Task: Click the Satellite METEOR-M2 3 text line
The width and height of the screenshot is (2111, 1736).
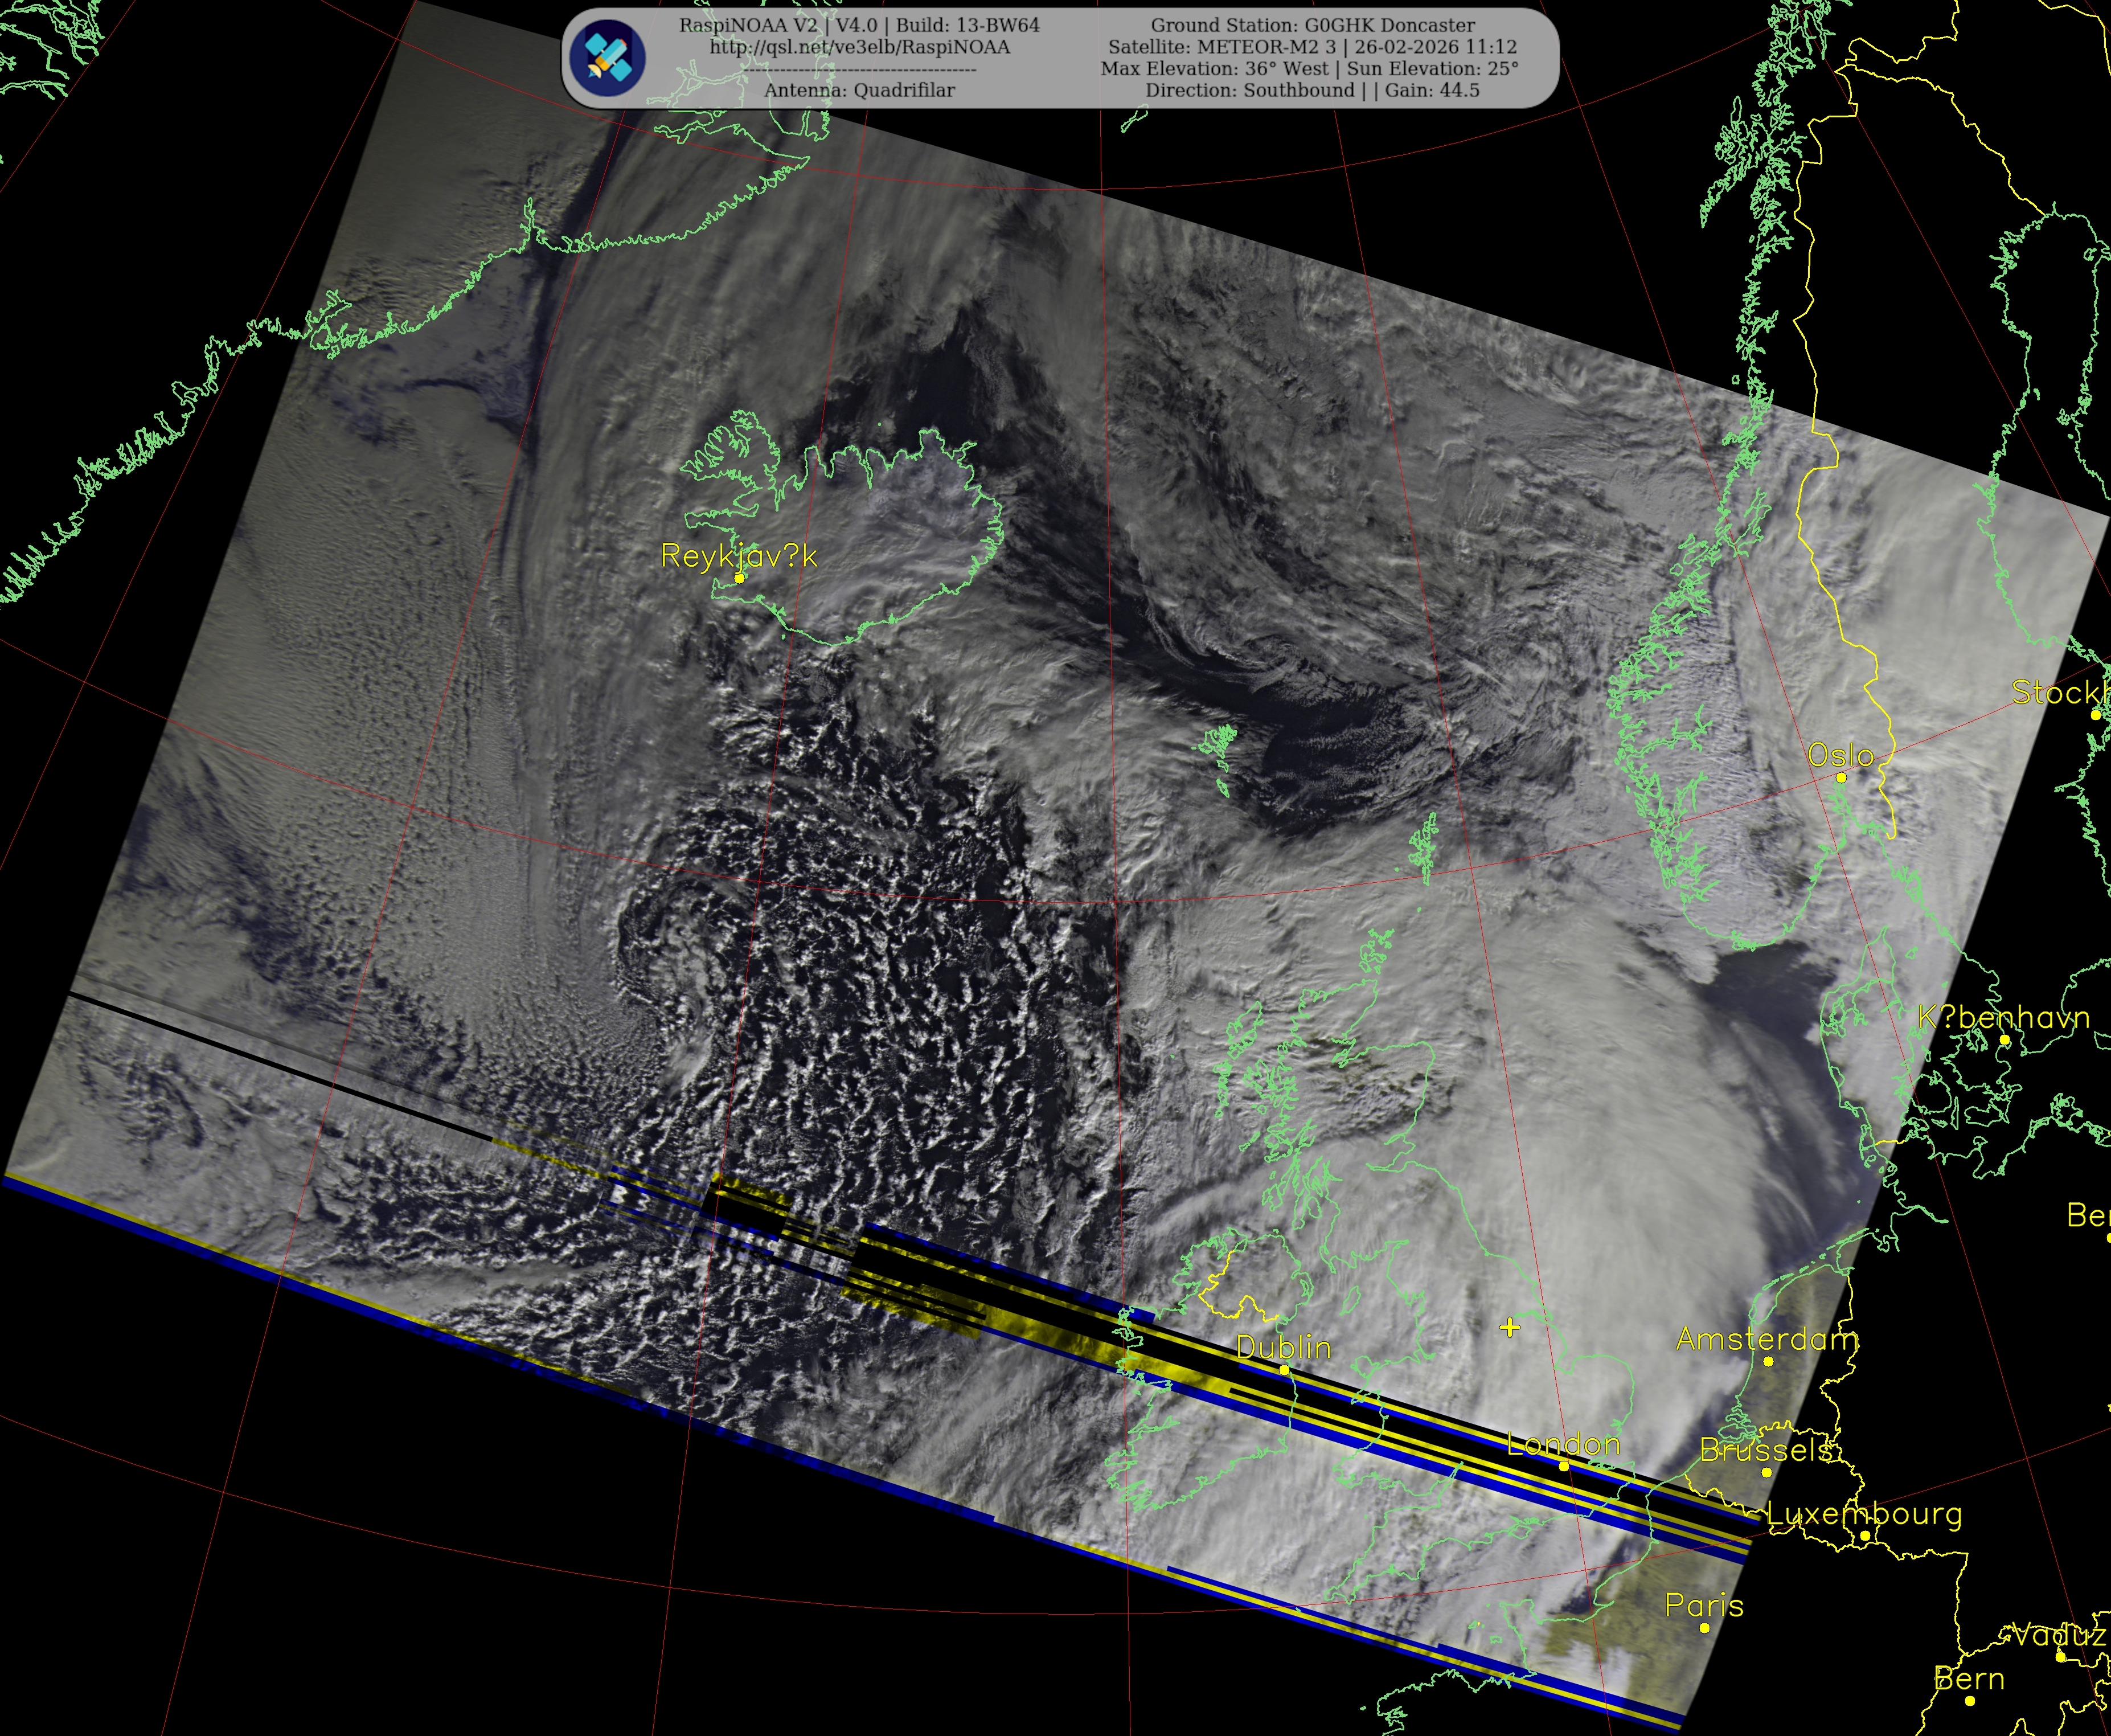Action: point(1312,47)
